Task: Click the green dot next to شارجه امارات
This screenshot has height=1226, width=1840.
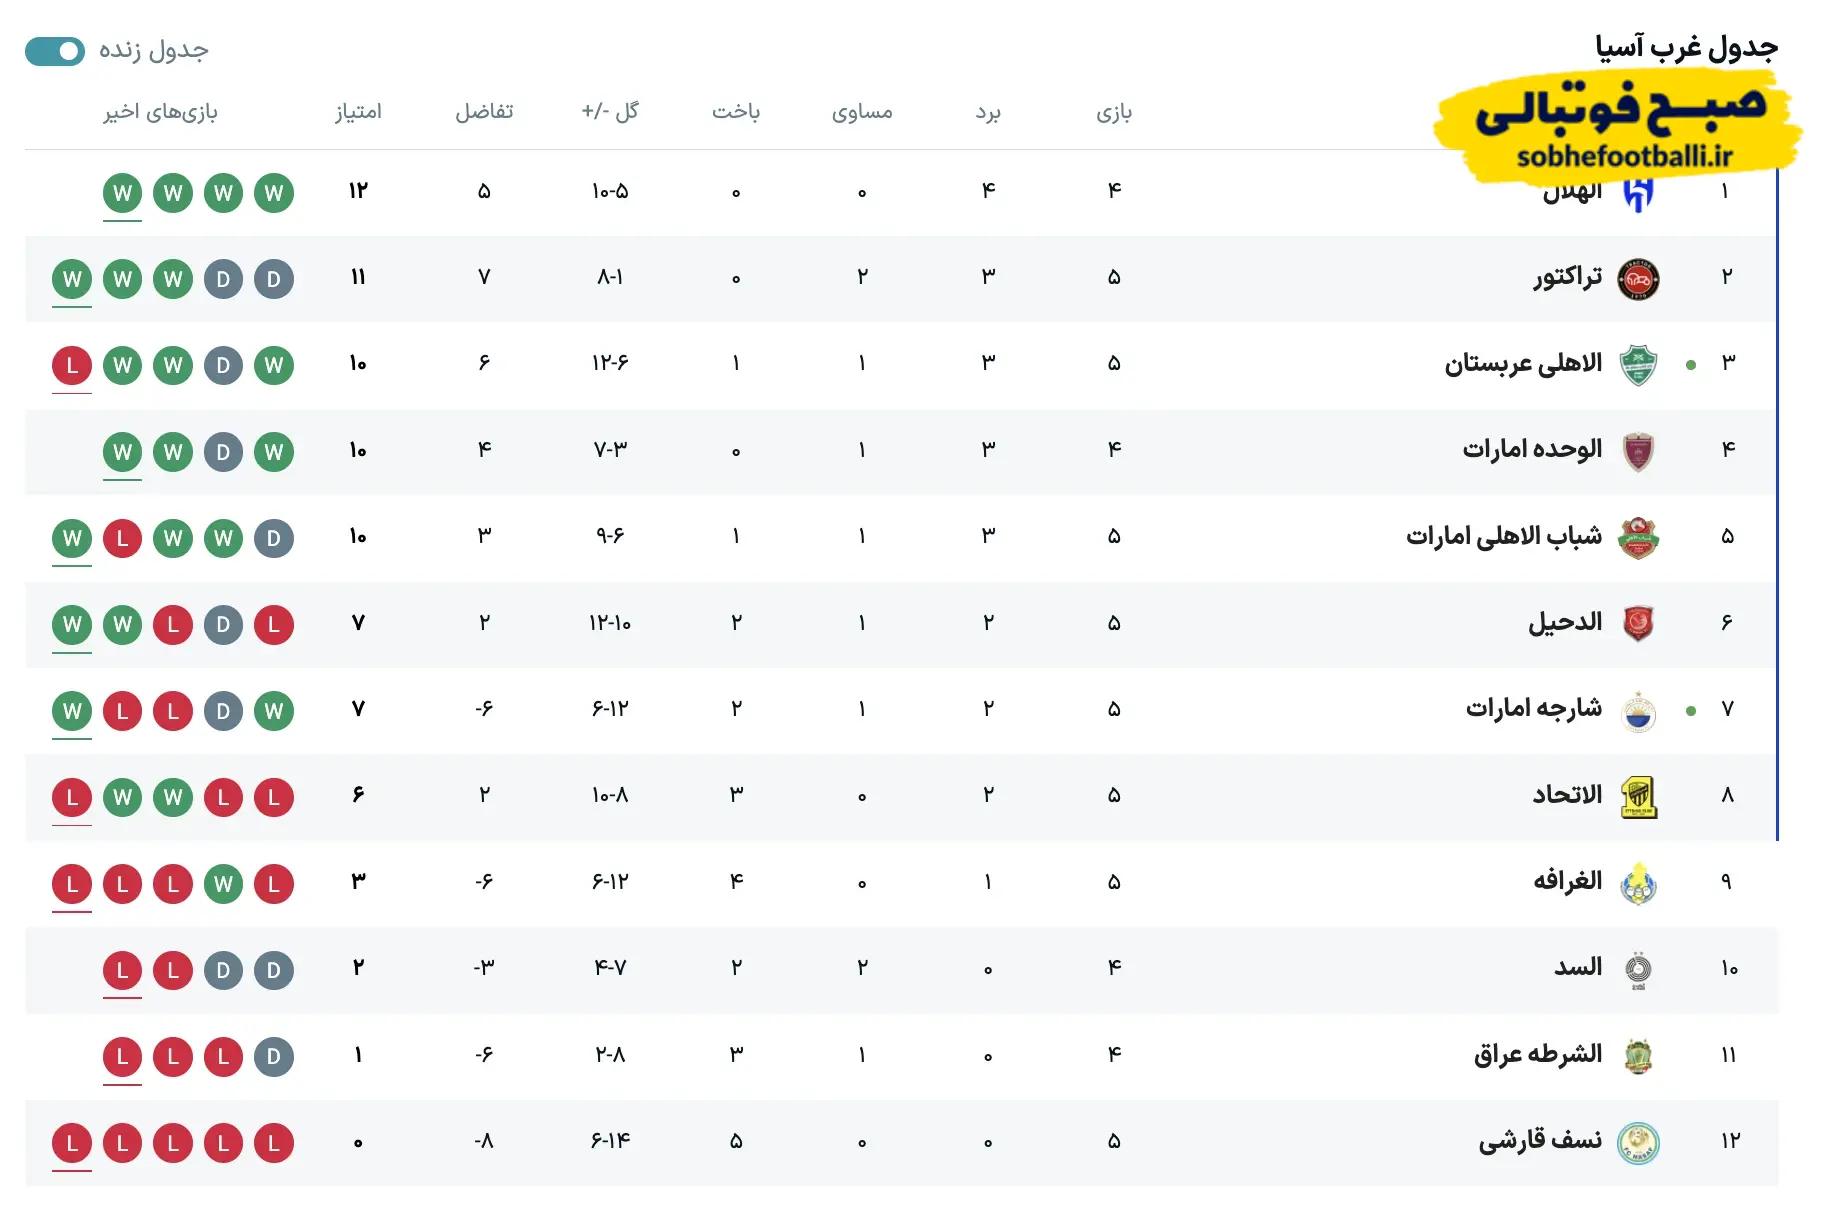Action: pos(1691,710)
